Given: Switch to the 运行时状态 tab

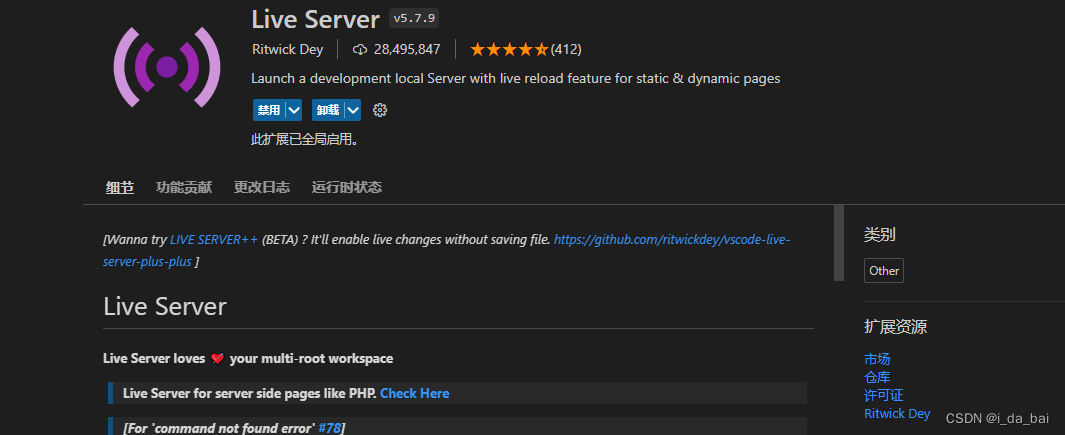Looking at the screenshot, I should coord(347,188).
